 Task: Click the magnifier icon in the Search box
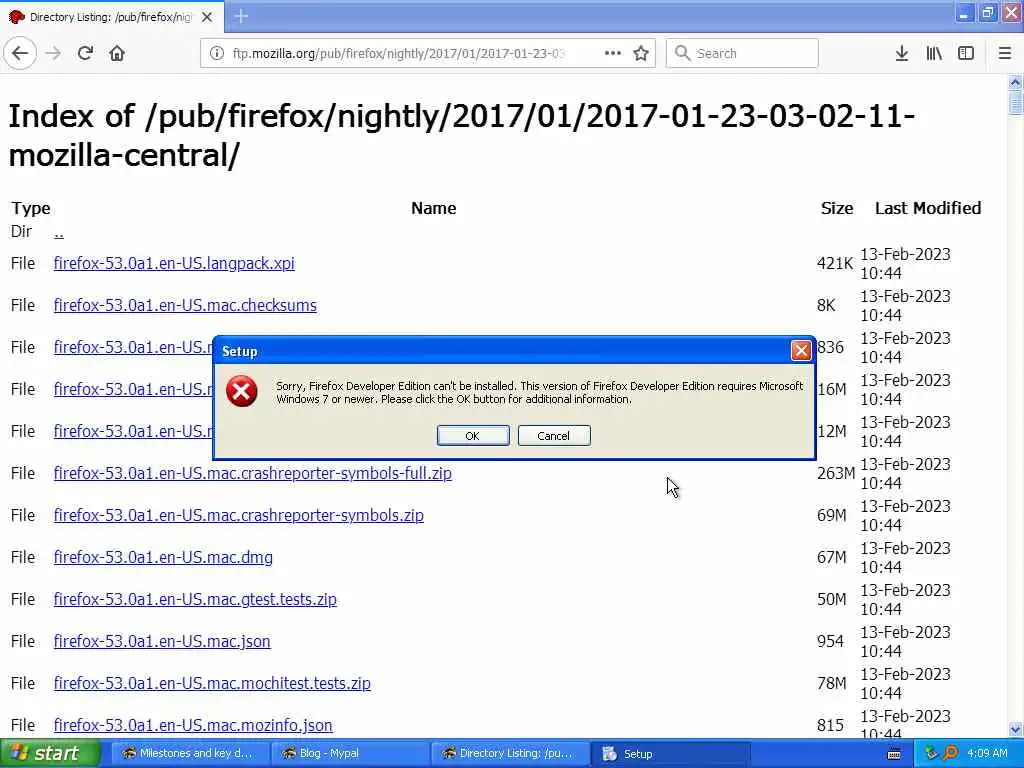(x=682, y=53)
